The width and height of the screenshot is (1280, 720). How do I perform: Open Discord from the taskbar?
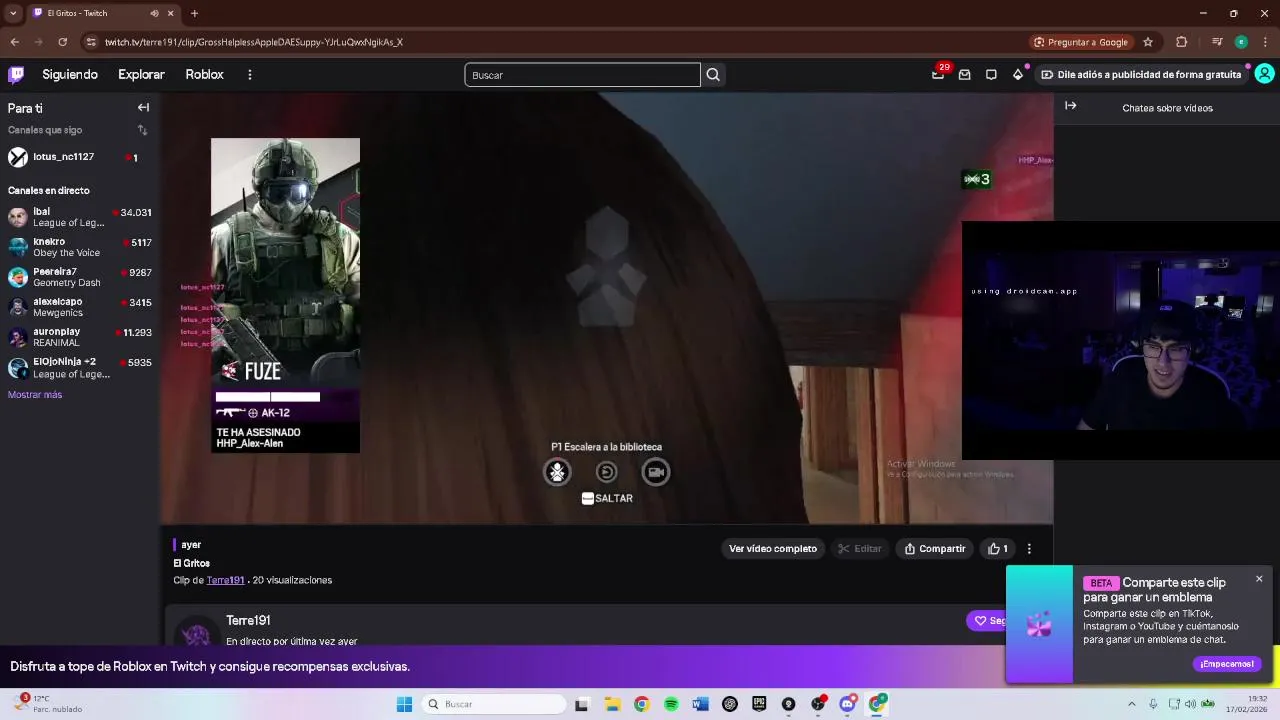click(x=847, y=704)
